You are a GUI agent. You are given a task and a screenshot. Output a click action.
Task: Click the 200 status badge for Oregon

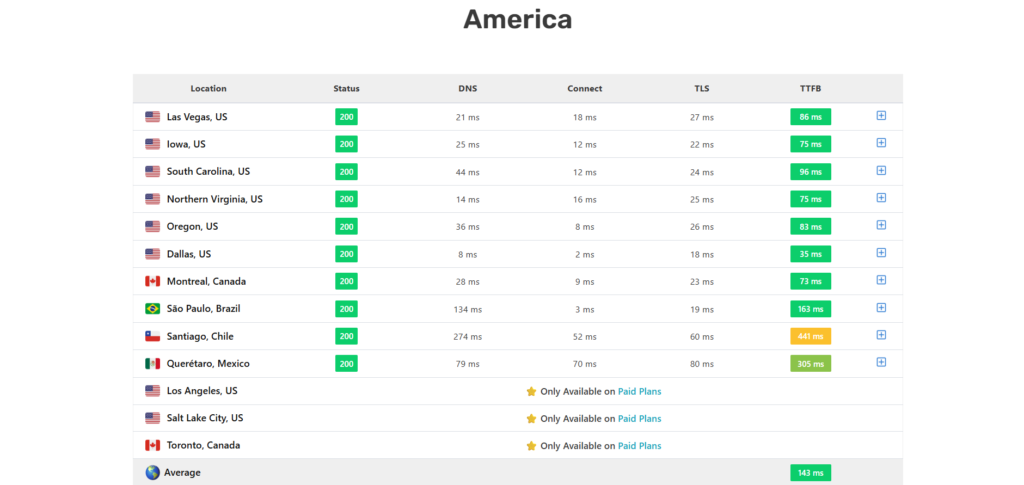click(x=346, y=226)
